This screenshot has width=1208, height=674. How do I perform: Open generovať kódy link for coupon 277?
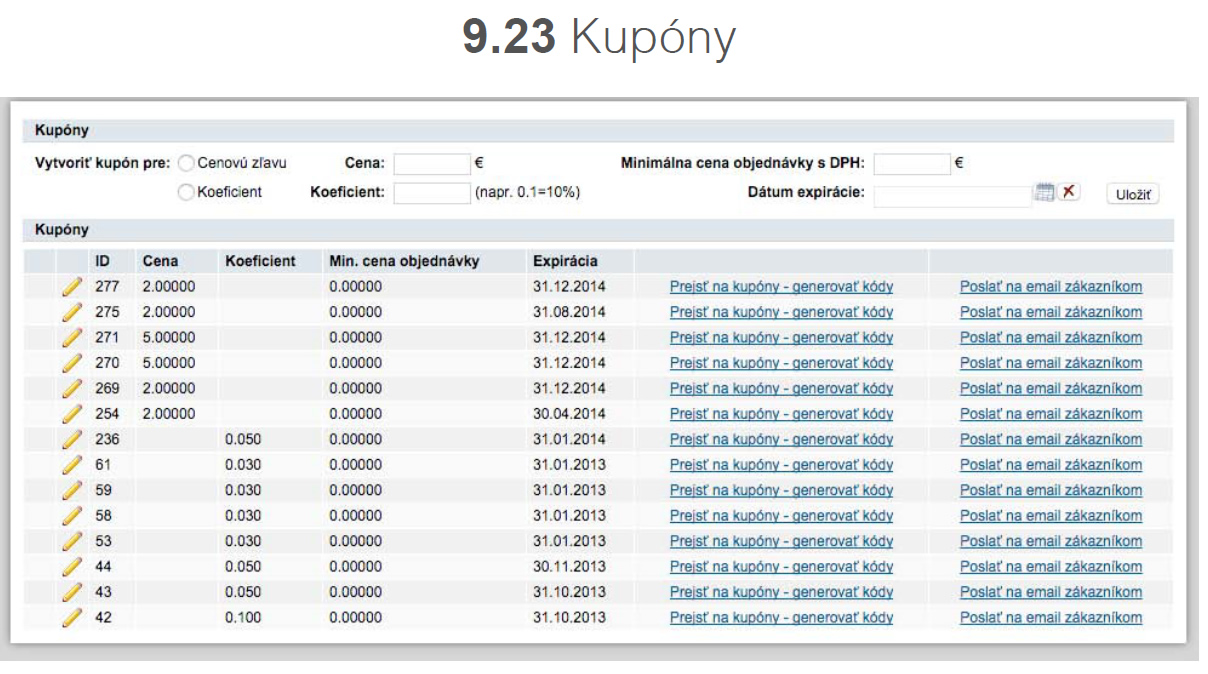click(781, 287)
